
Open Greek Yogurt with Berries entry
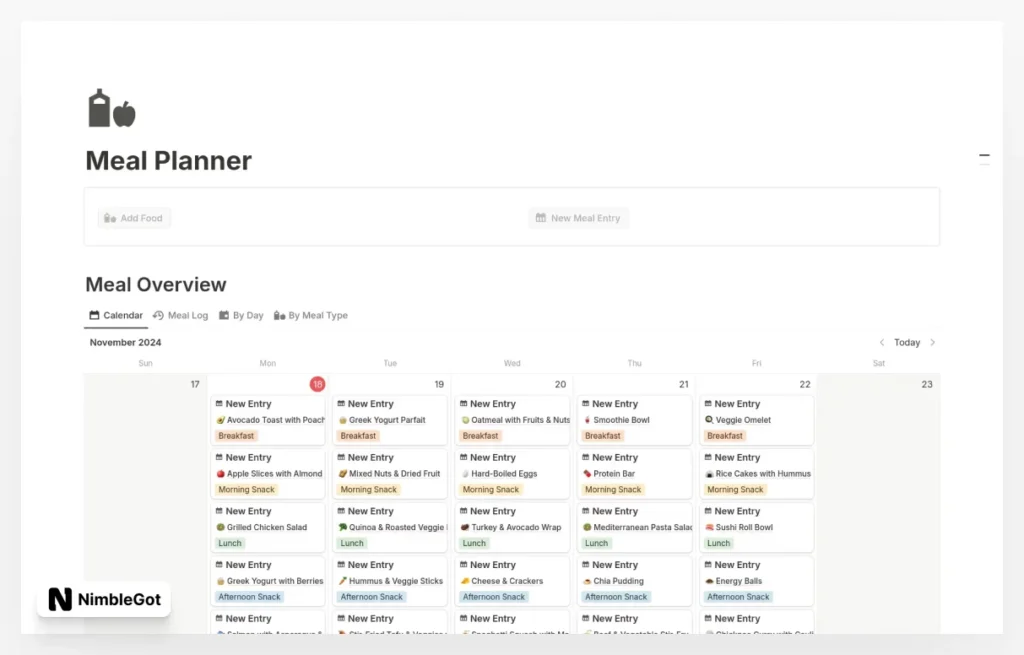[270, 581]
